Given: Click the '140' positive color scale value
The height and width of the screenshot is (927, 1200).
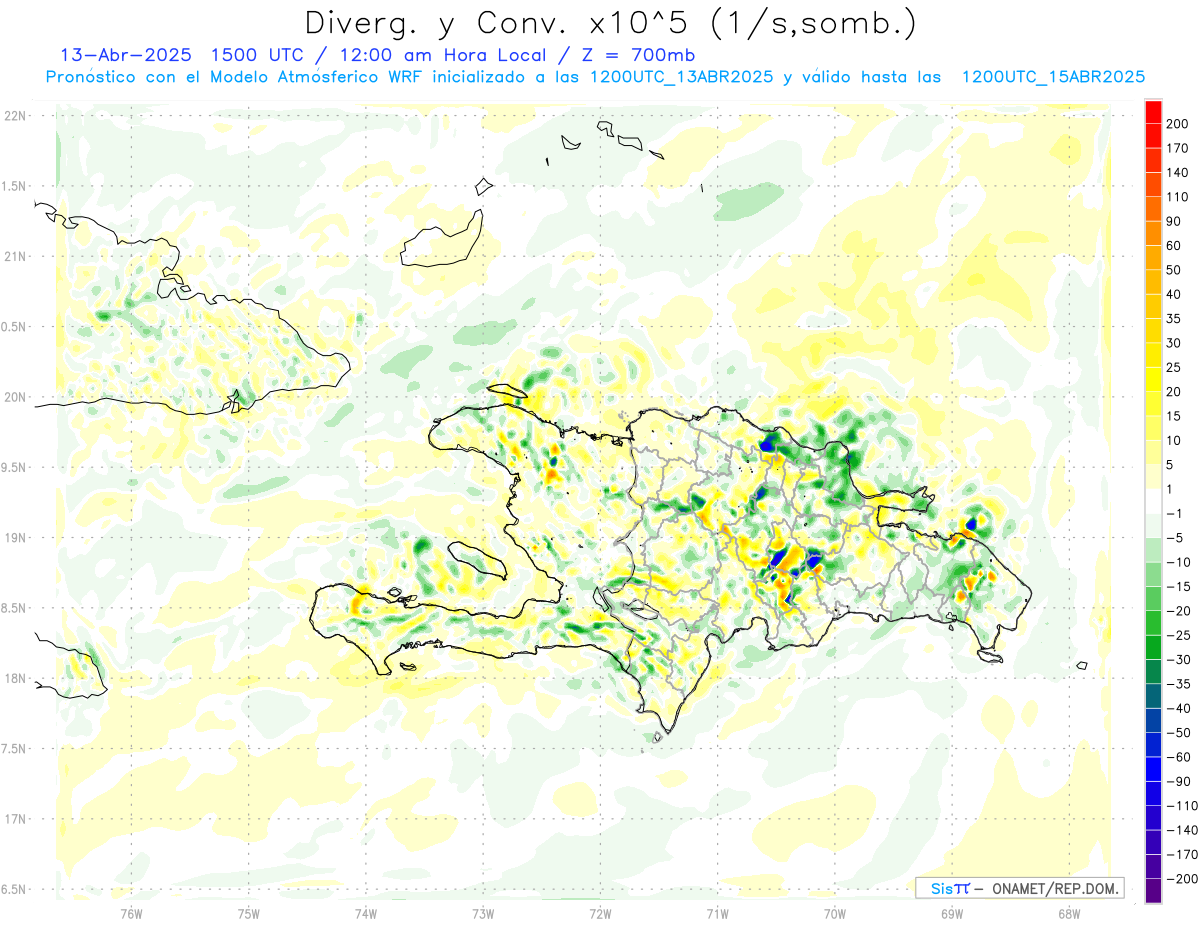Looking at the screenshot, I should tap(1179, 173).
